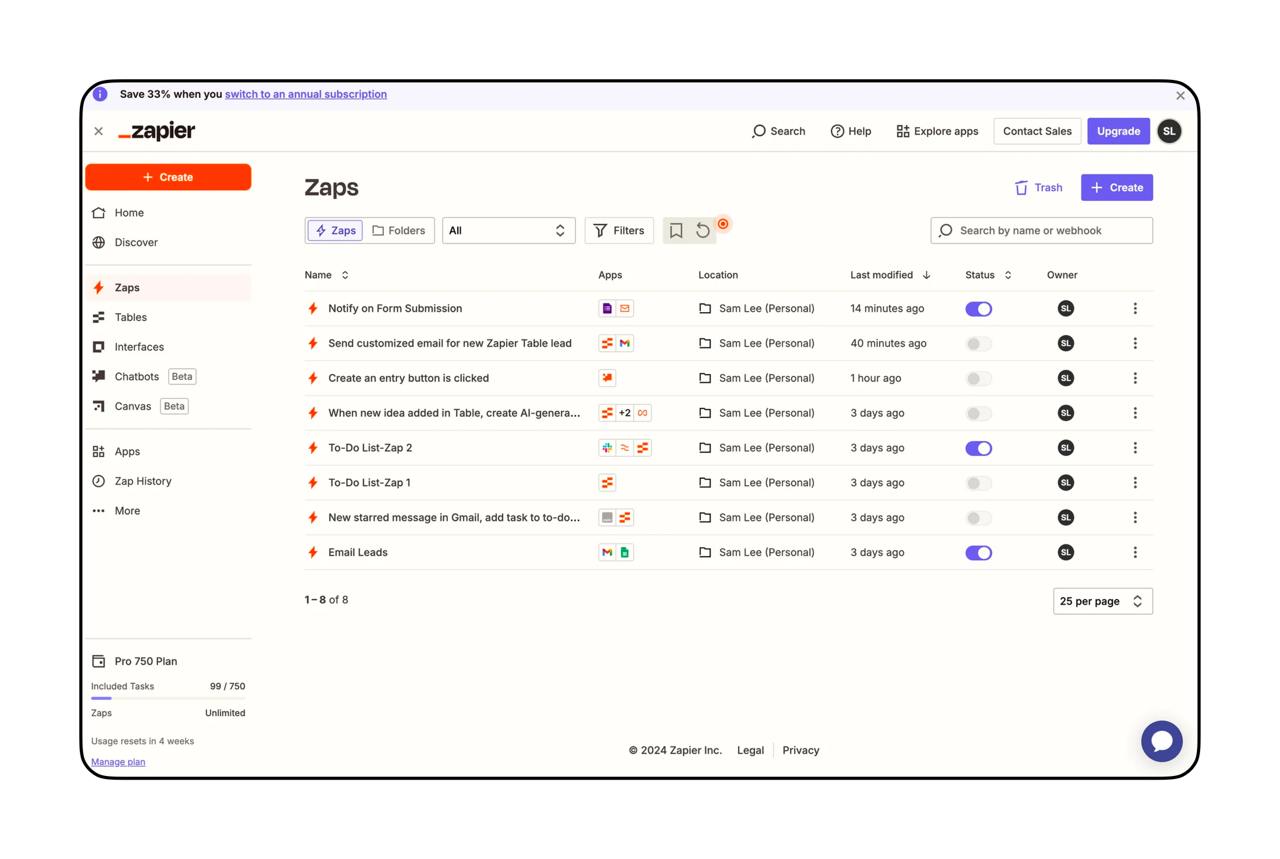Open the Manage plan link

click(x=118, y=762)
